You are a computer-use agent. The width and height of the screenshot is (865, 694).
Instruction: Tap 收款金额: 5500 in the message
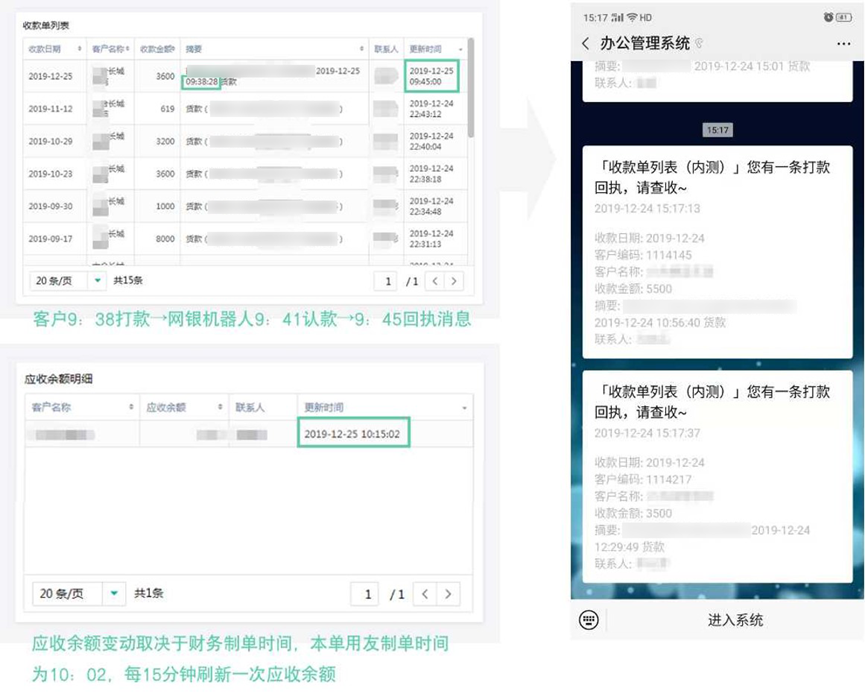point(633,289)
